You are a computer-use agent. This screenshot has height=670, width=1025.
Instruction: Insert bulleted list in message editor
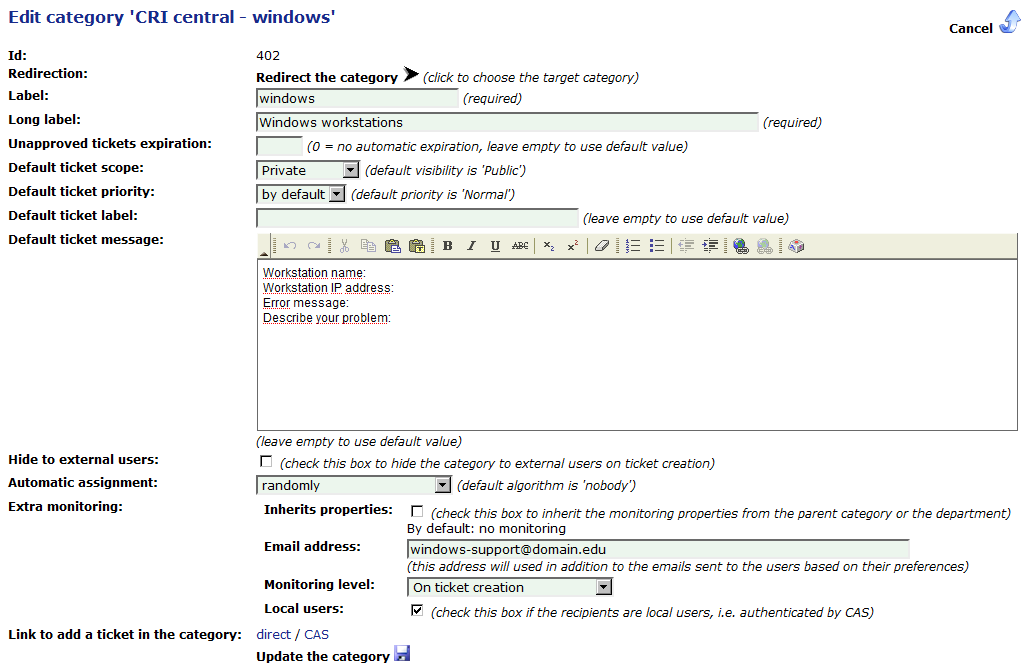click(x=657, y=246)
